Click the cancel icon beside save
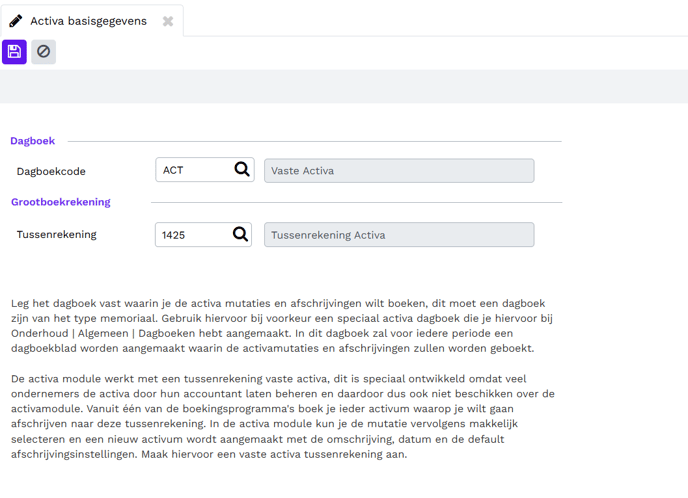The width and height of the screenshot is (688, 498). [x=43, y=51]
